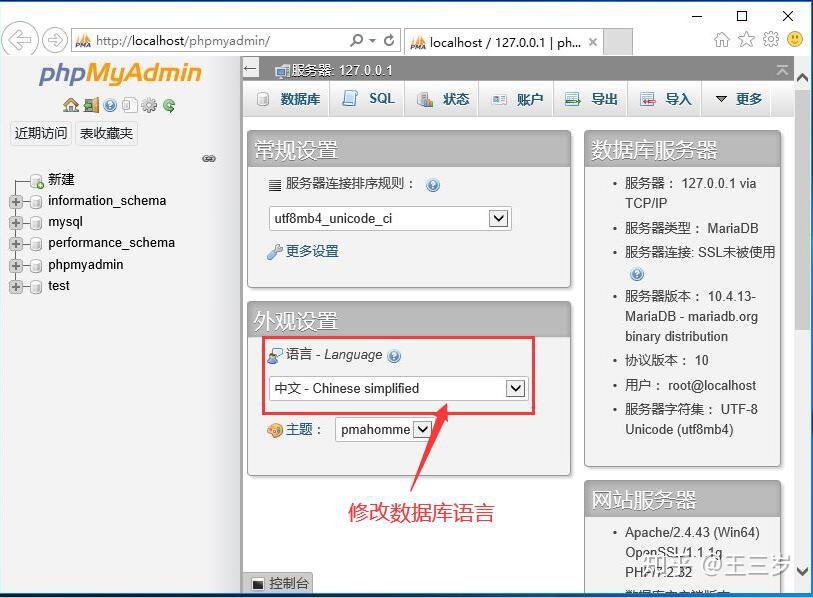Open the 更多 menu dropdown

point(739,99)
